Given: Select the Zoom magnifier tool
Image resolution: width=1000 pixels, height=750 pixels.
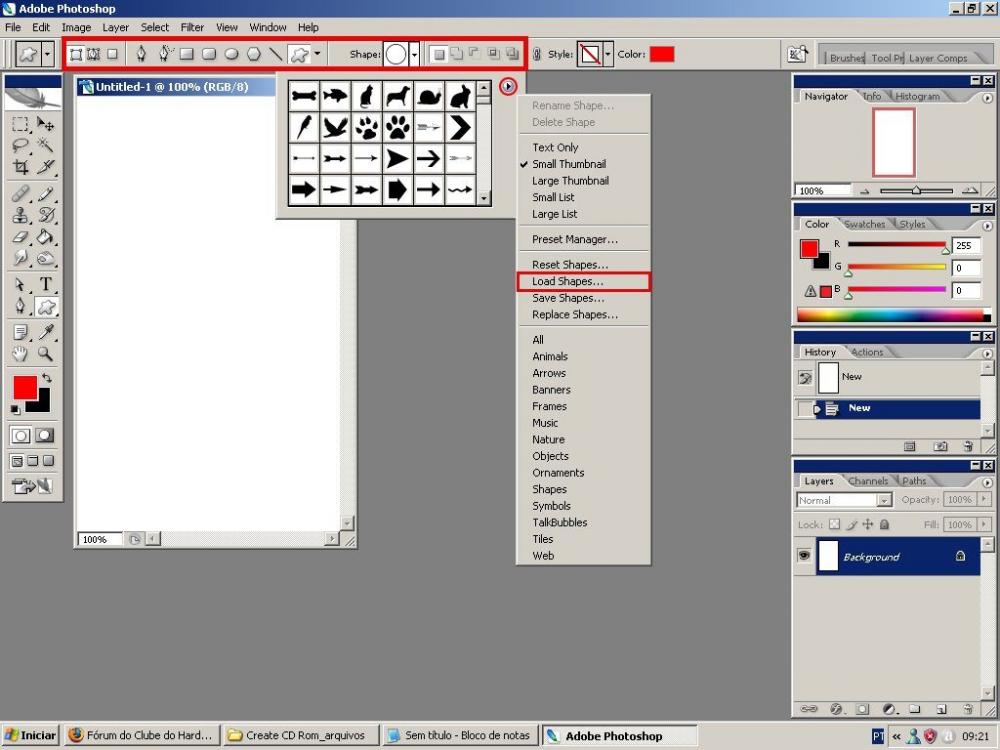Looking at the screenshot, I should pos(46,354).
